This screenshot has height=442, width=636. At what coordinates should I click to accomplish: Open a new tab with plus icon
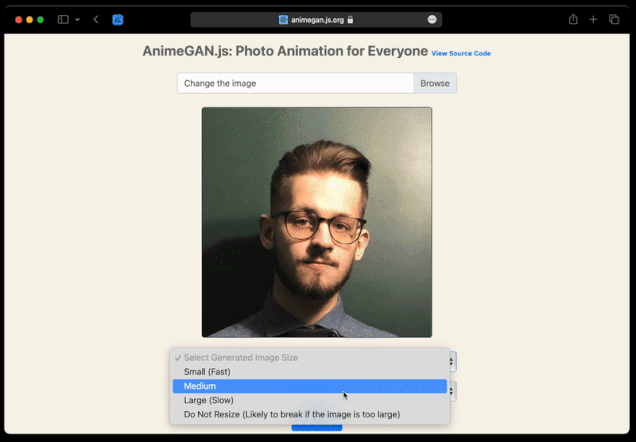click(x=593, y=19)
